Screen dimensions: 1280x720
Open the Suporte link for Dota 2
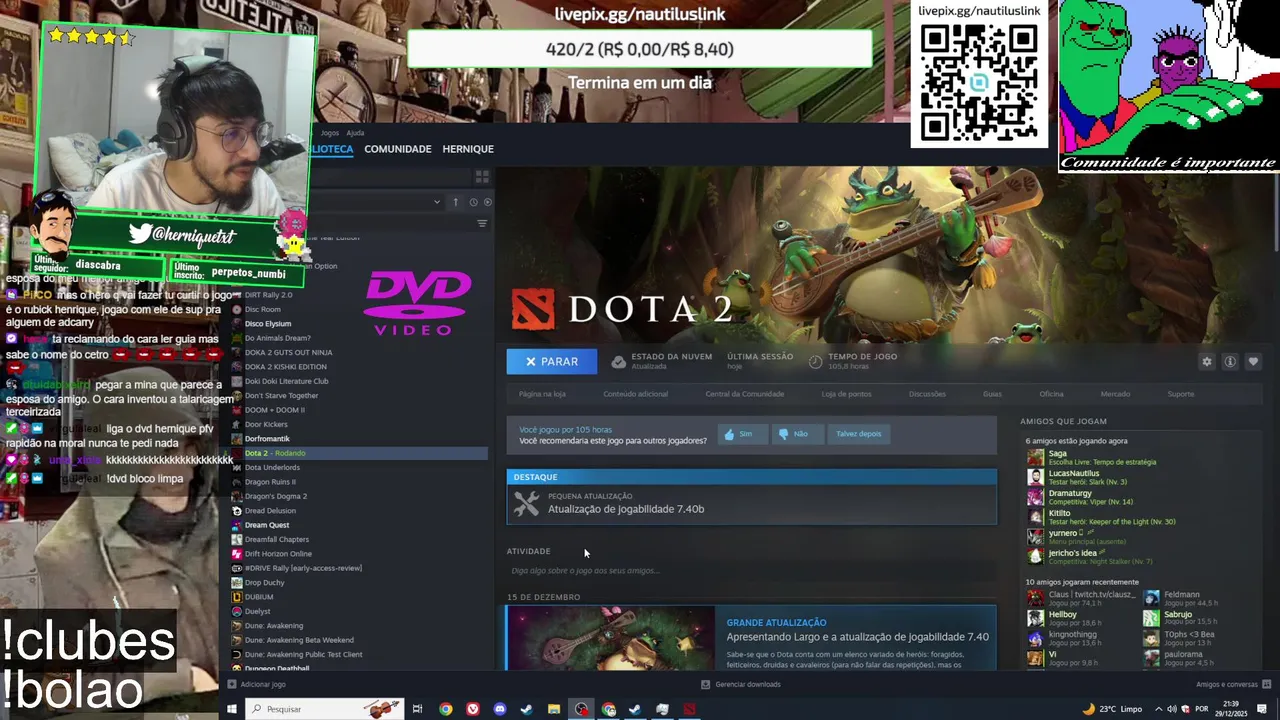click(x=1181, y=394)
